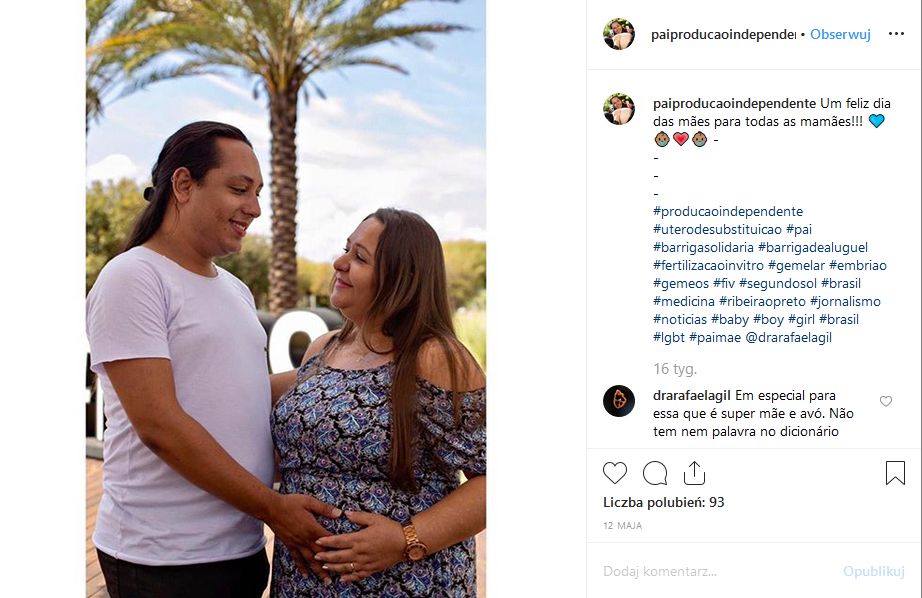Share the post via share icon

click(x=694, y=473)
